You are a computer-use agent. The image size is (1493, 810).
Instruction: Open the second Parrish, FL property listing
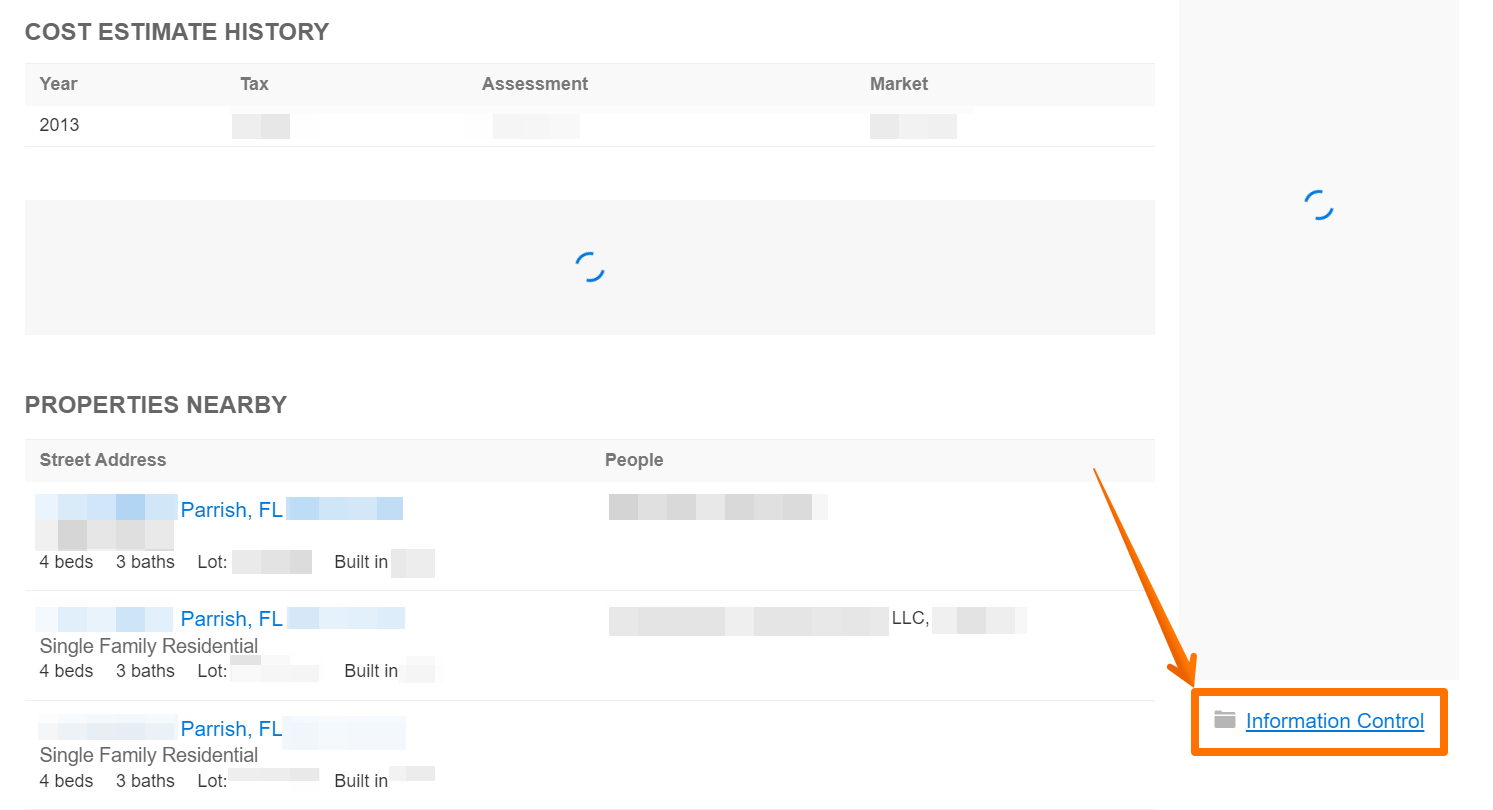click(x=231, y=618)
